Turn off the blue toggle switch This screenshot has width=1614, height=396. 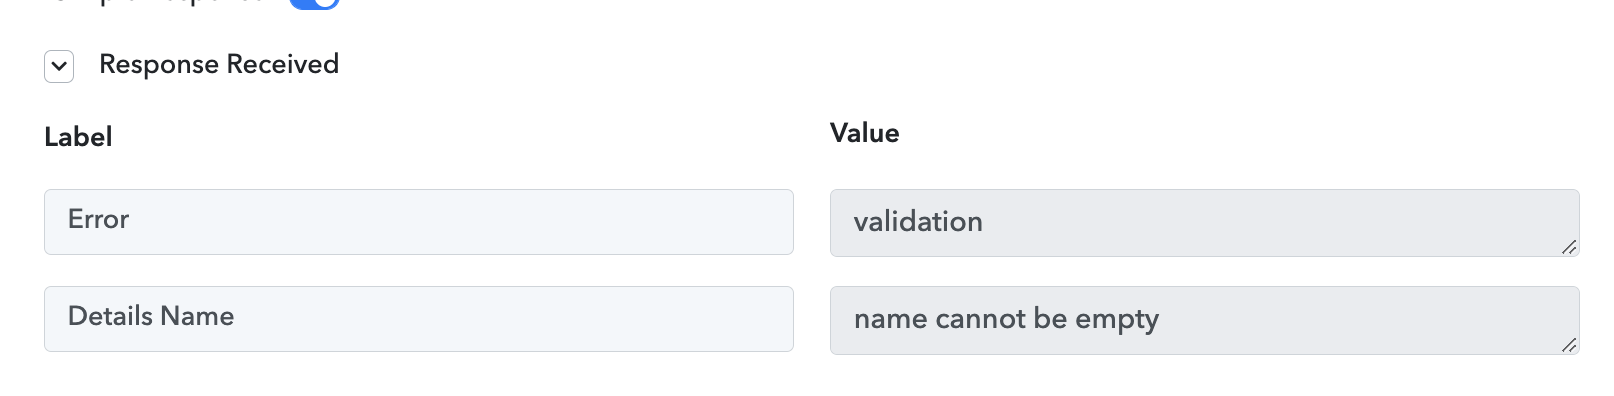tap(314, 3)
